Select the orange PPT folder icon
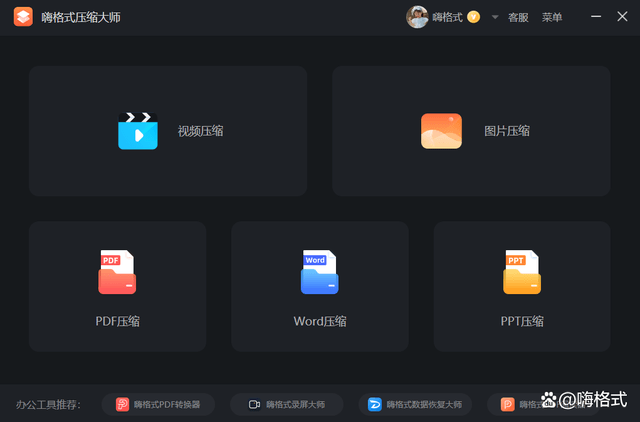The image size is (640, 422). click(x=522, y=273)
